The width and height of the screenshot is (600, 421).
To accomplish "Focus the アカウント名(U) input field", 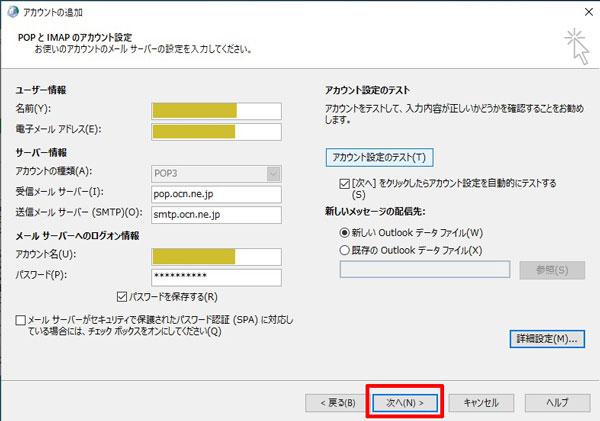I will click(217, 257).
